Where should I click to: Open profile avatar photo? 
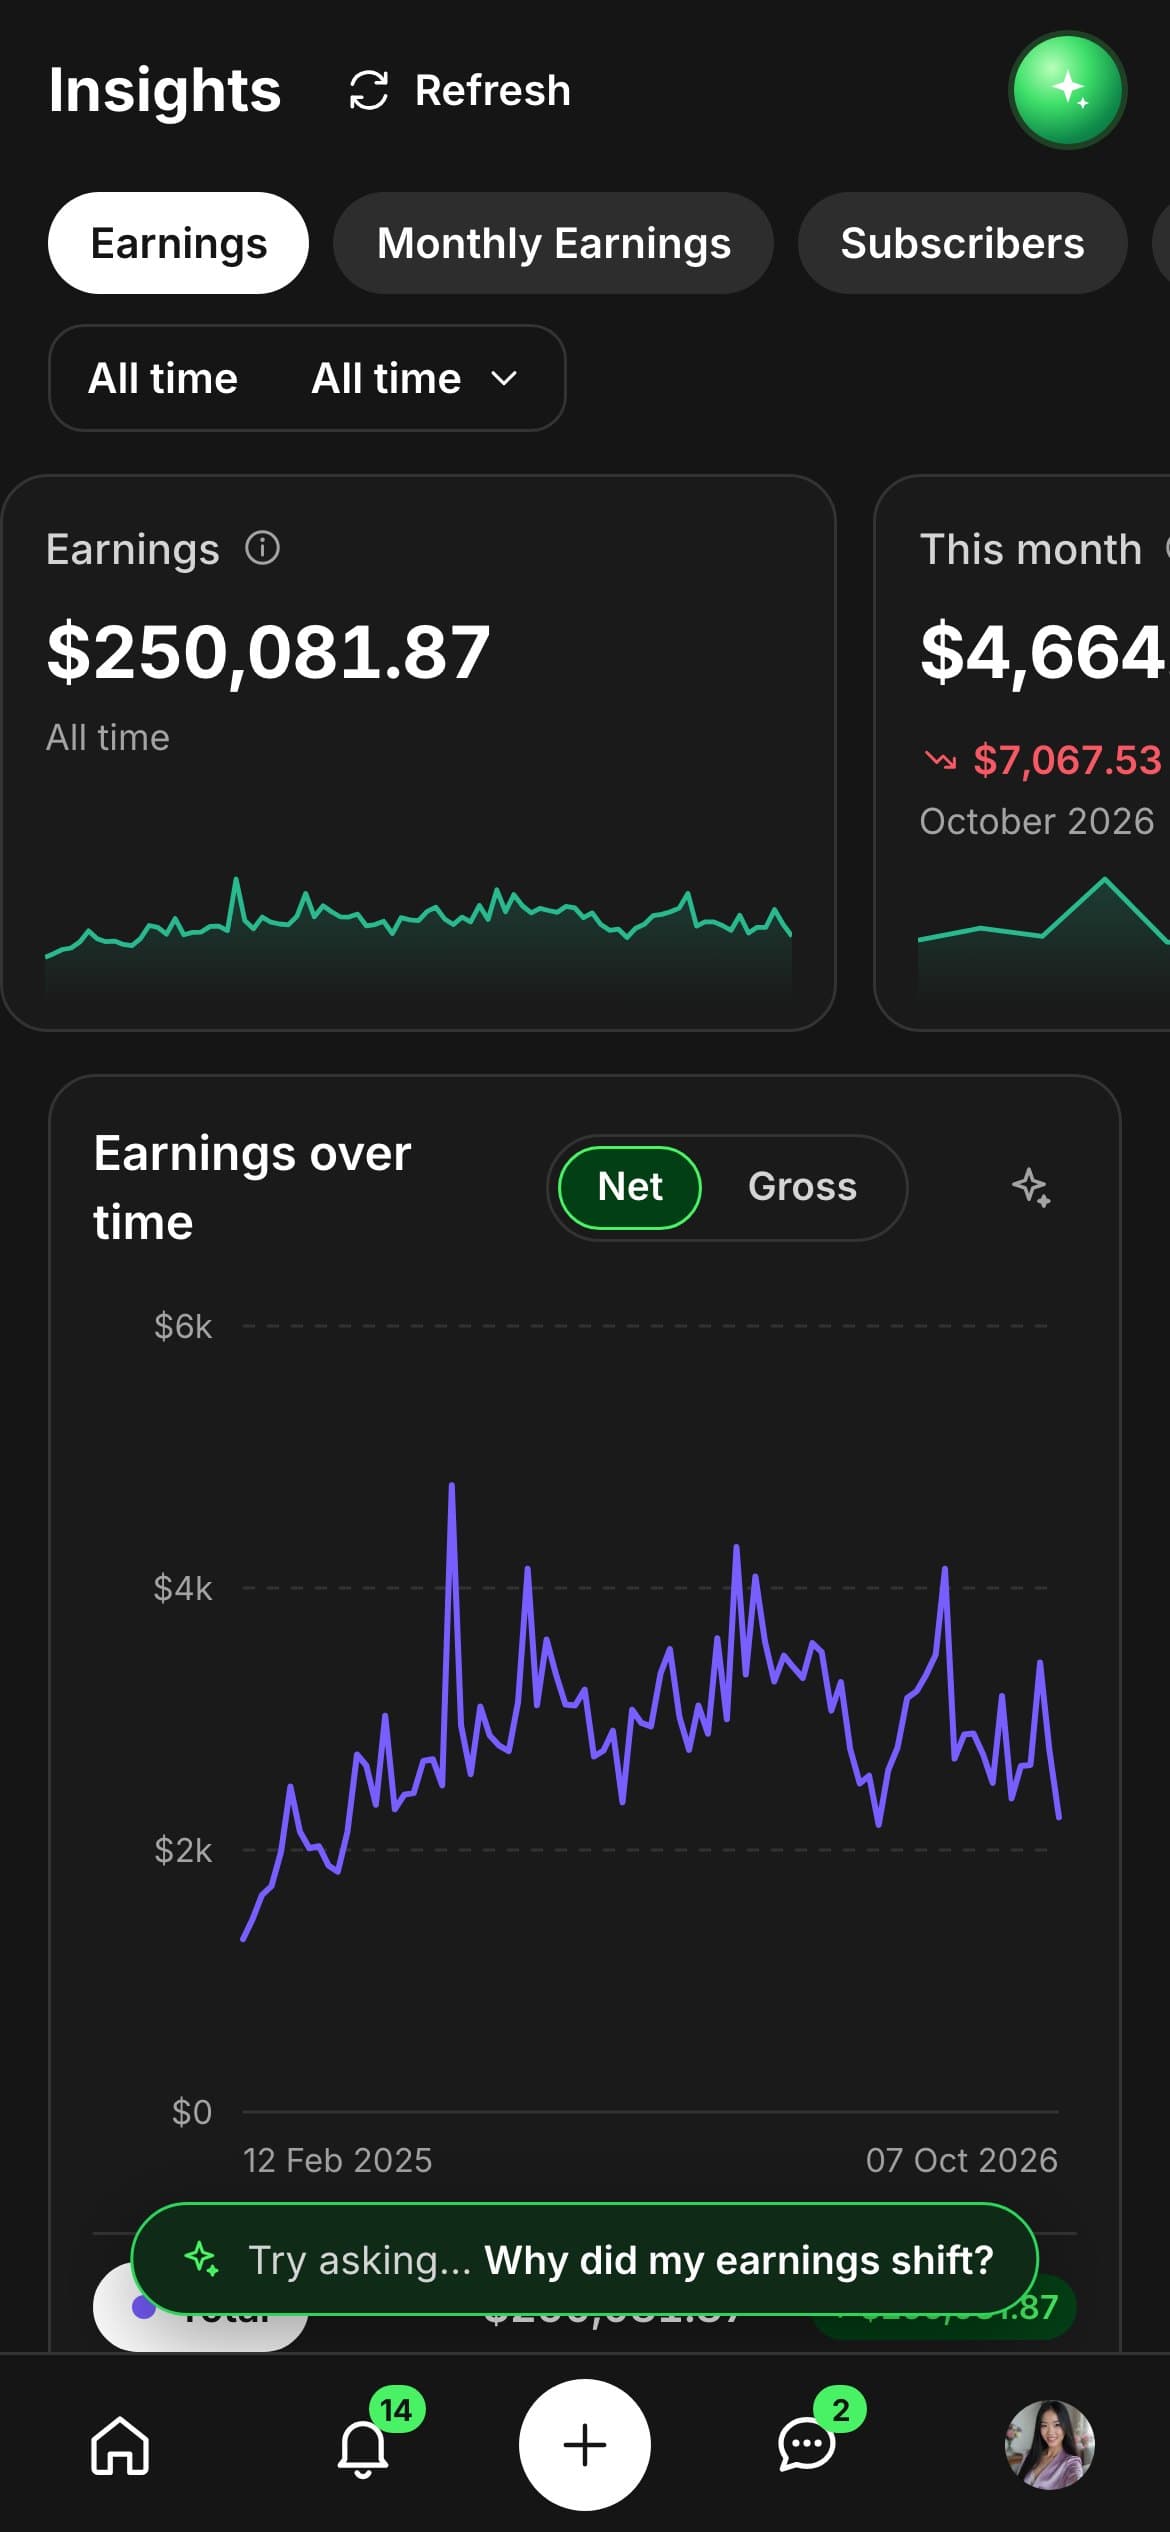coord(1050,2445)
